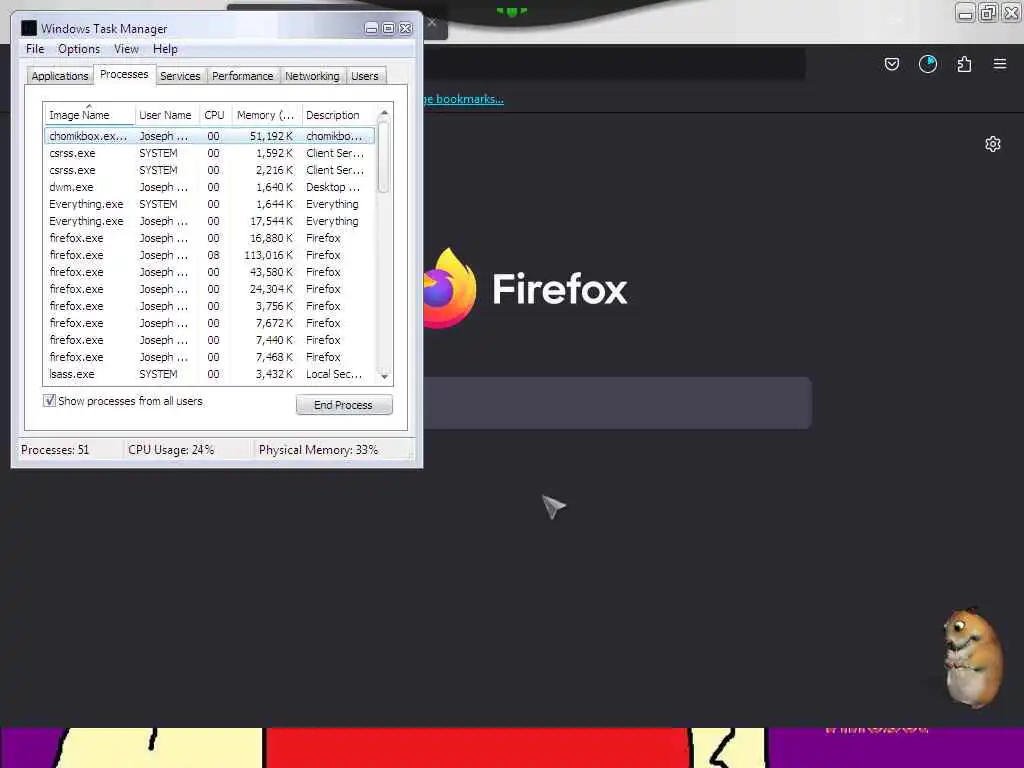Select the firefox.exe row using 7,672 K
Viewport: 1024px width, 768px height.
(210, 323)
